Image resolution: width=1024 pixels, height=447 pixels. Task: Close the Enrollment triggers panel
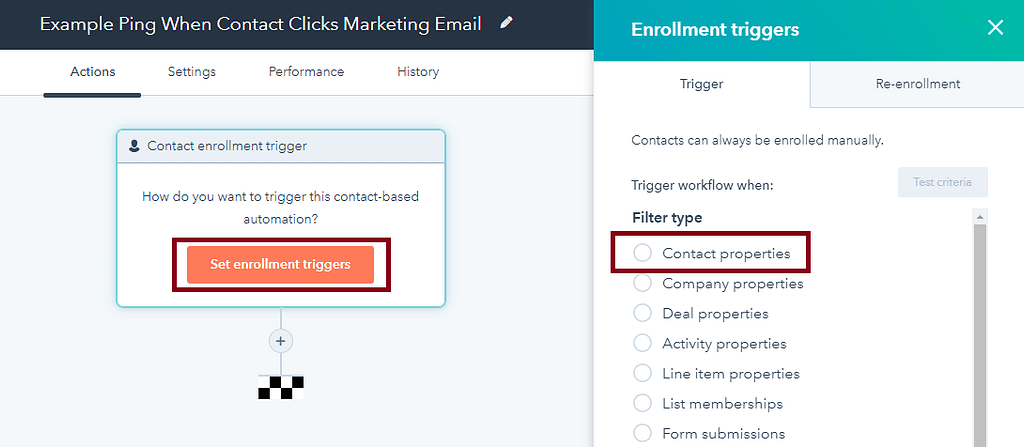(995, 27)
